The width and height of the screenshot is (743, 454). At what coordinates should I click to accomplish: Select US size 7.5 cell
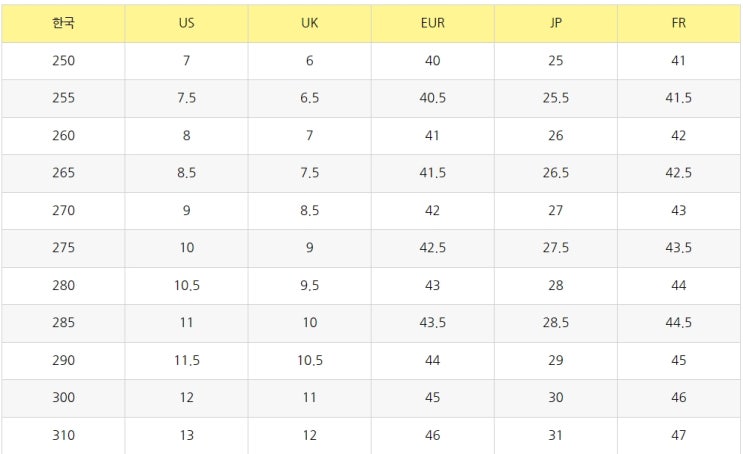(x=186, y=98)
